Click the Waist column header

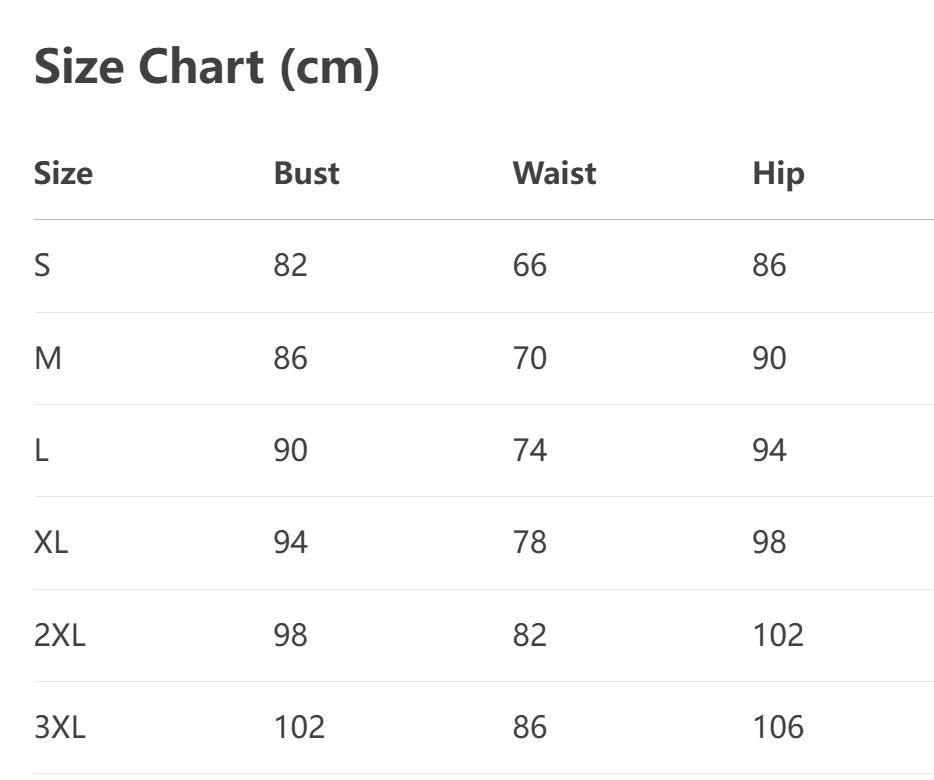[554, 173]
